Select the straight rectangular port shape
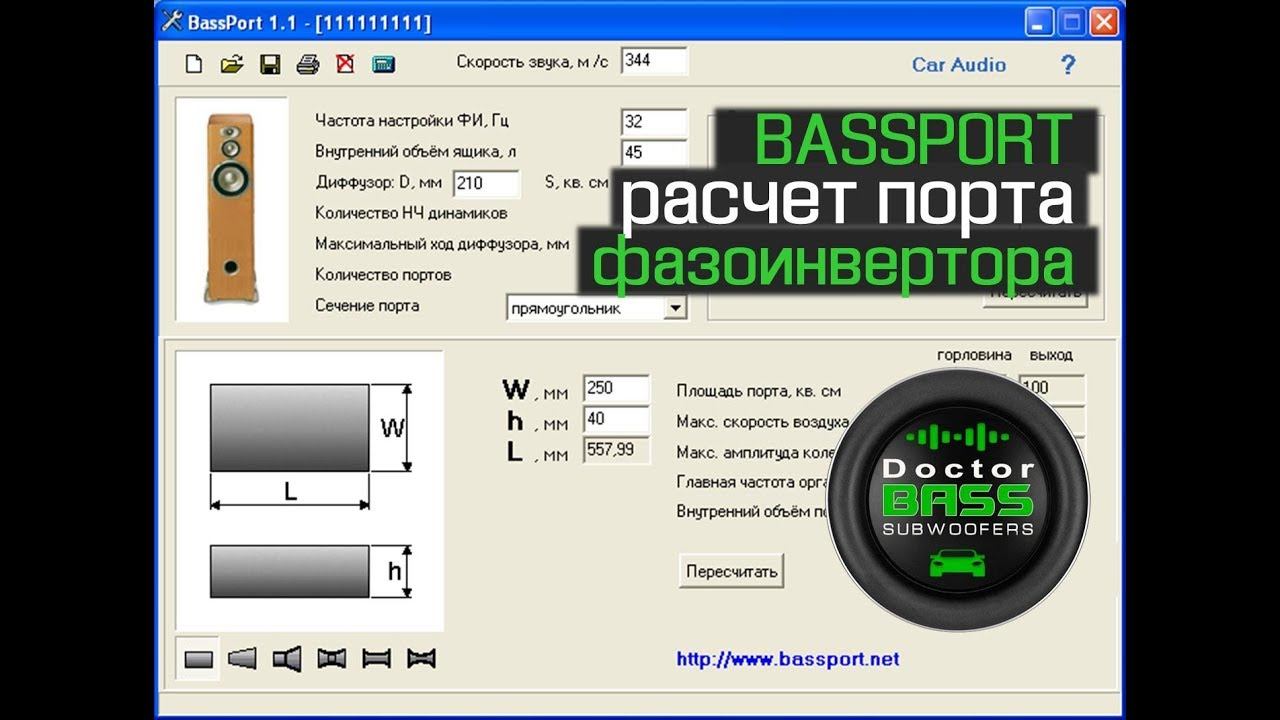This screenshot has width=1280, height=720. tap(199, 659)
